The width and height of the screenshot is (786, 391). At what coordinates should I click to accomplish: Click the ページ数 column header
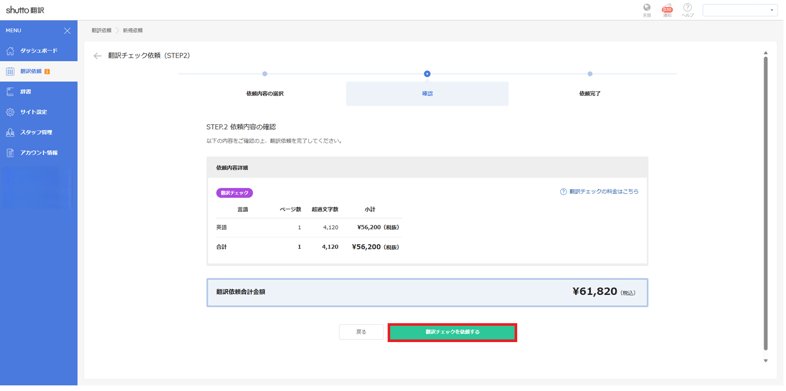point(290,209)
